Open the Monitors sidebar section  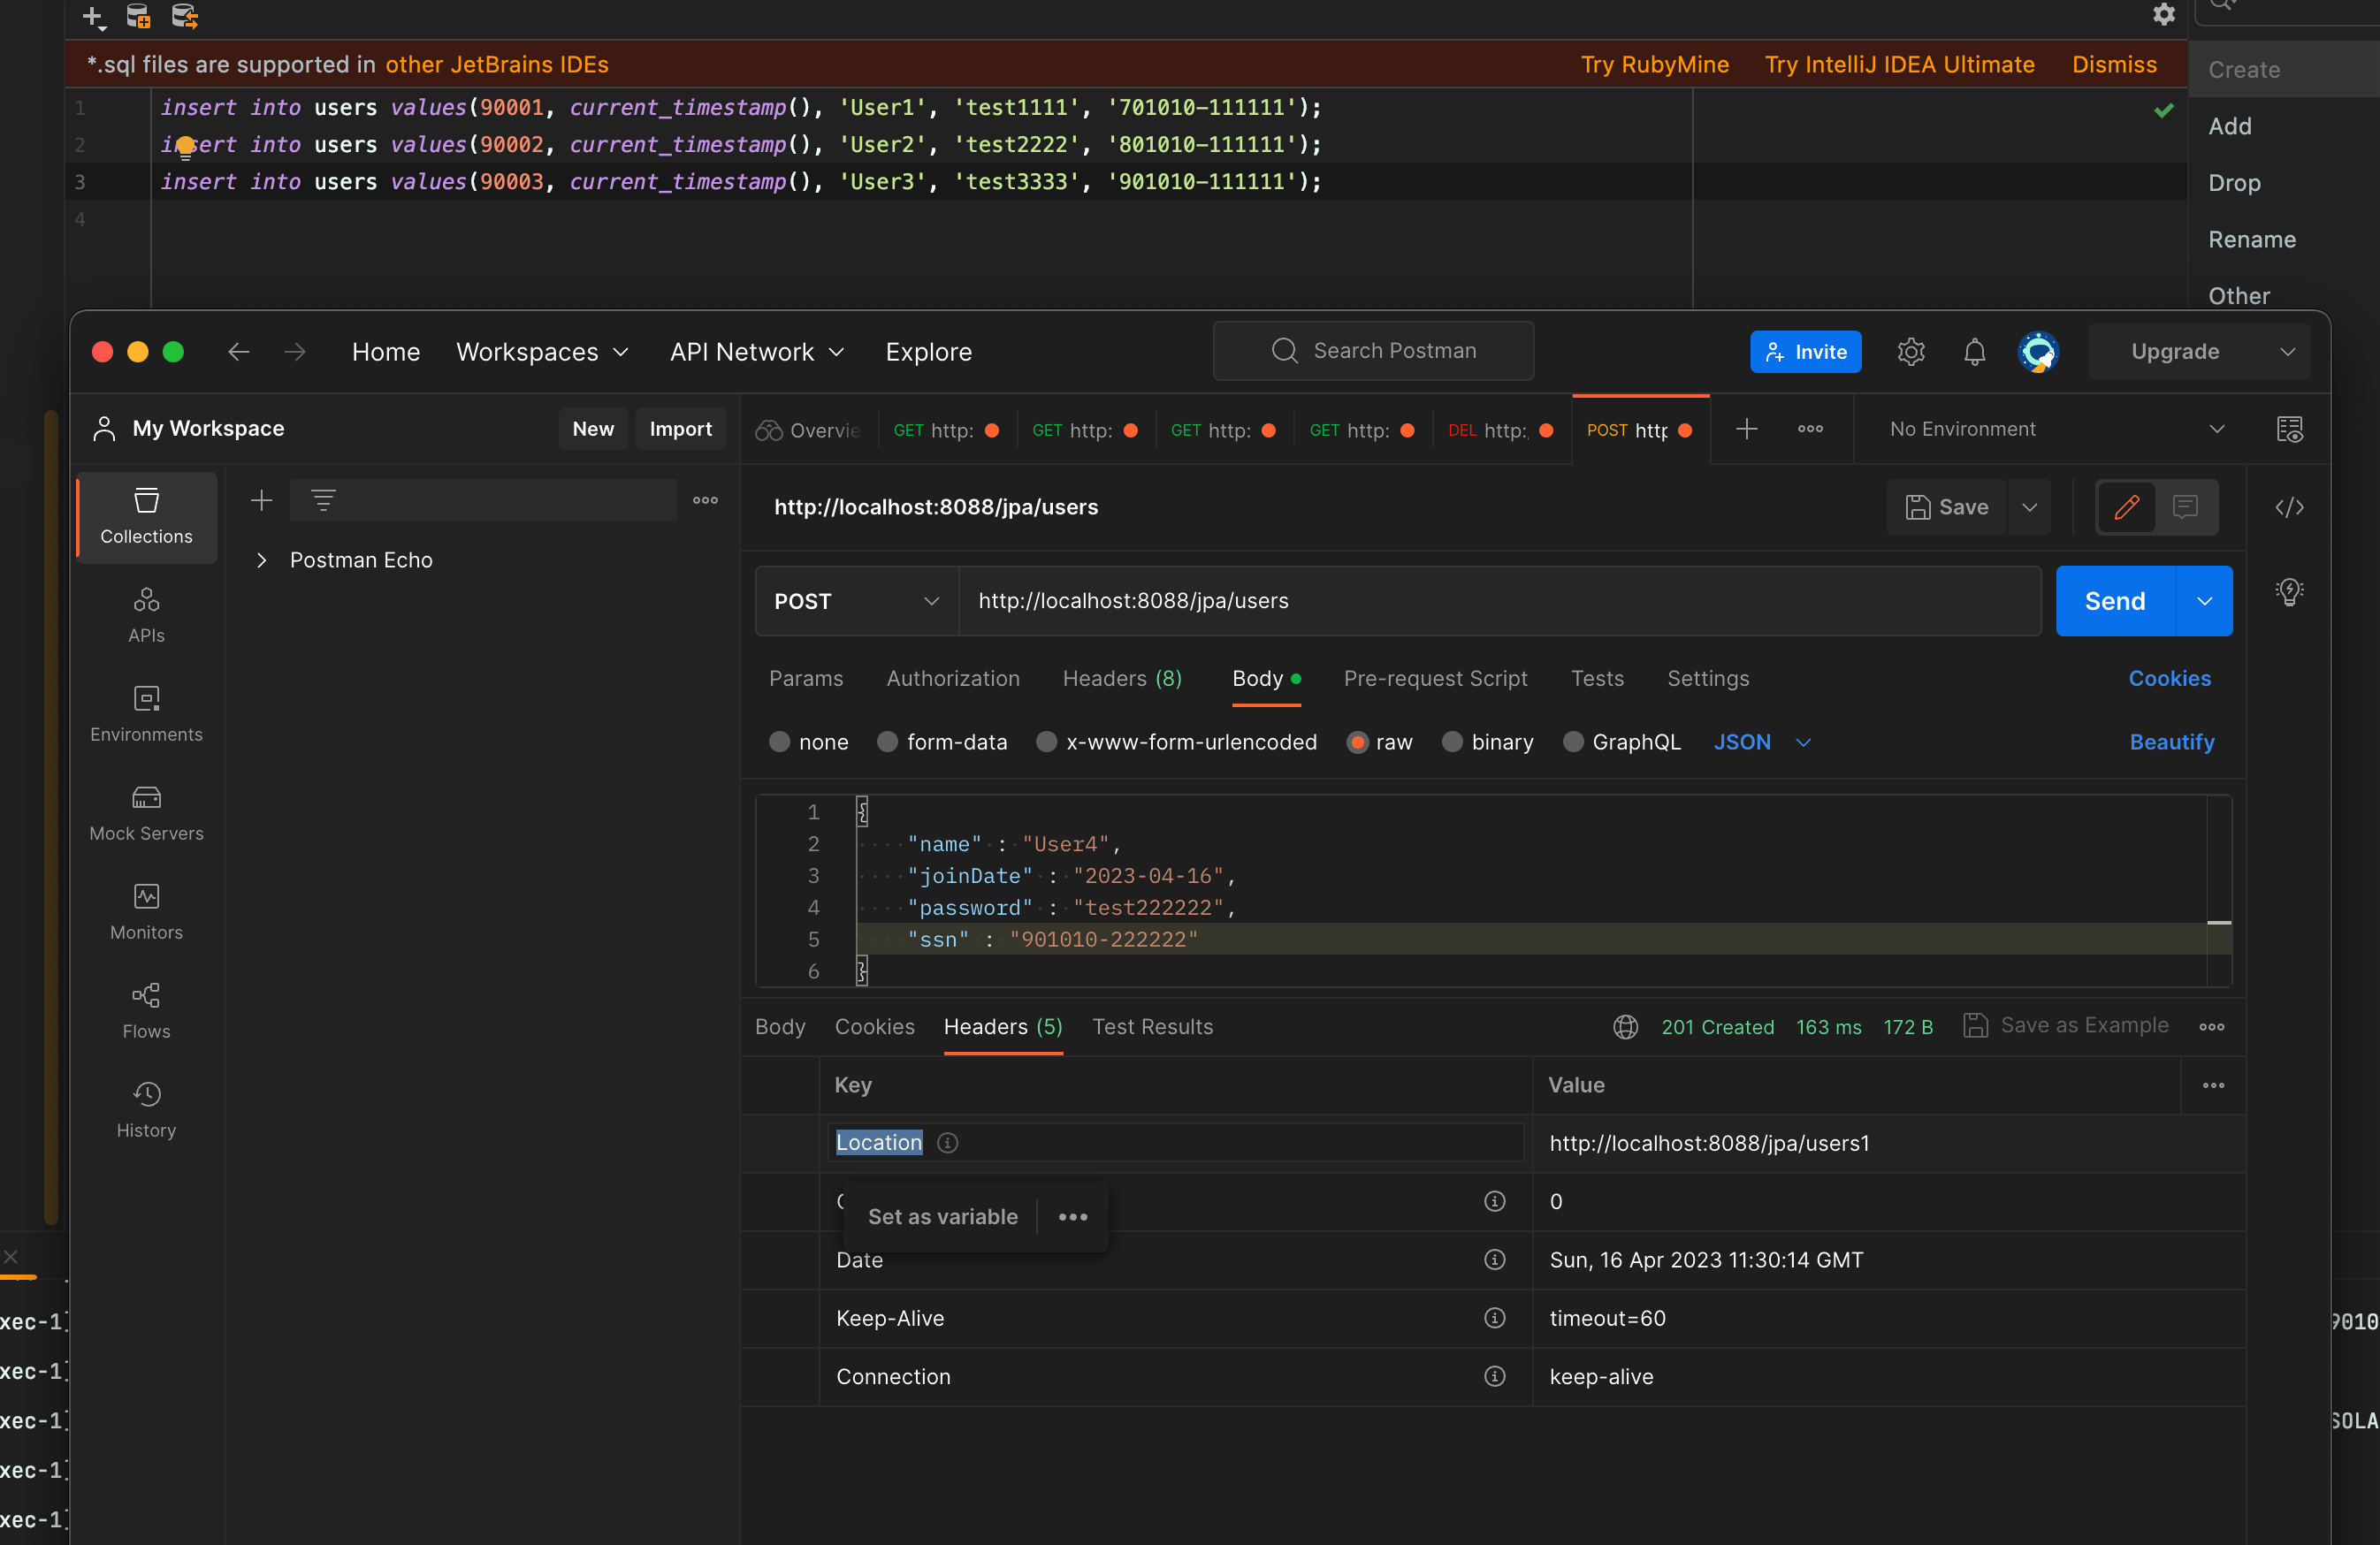[146, 912]
